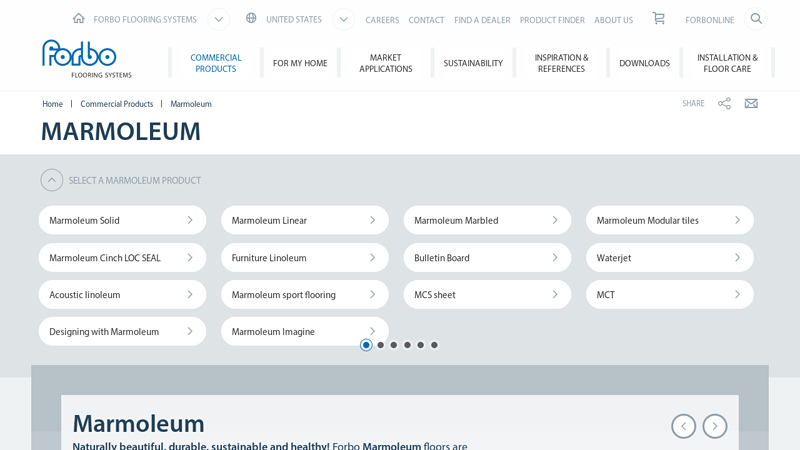The image size is (800, 450).
Task: Select the Marmoleum Modular tiles button
Action: 669,220
